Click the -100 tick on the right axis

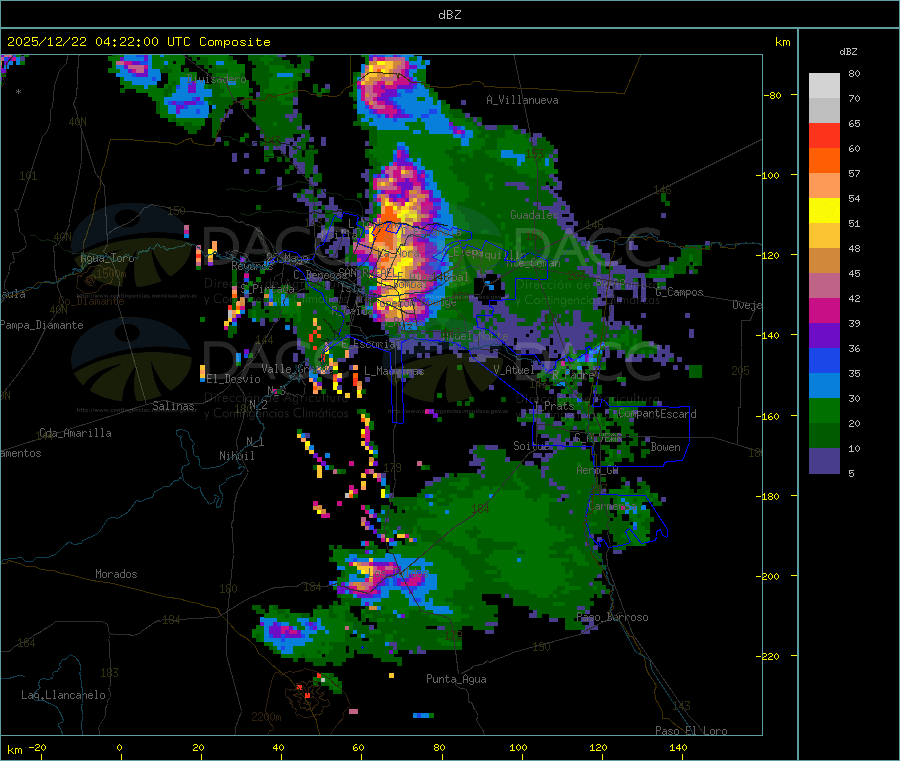tap(767, 175)
